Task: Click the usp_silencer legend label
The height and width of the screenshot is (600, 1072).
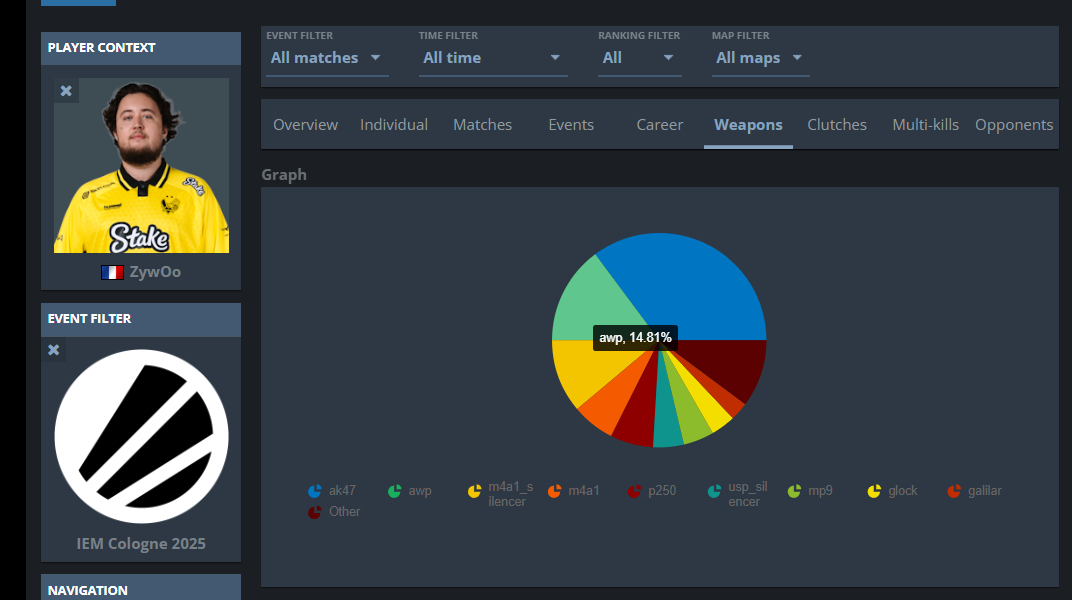Action: click(748, 494)
